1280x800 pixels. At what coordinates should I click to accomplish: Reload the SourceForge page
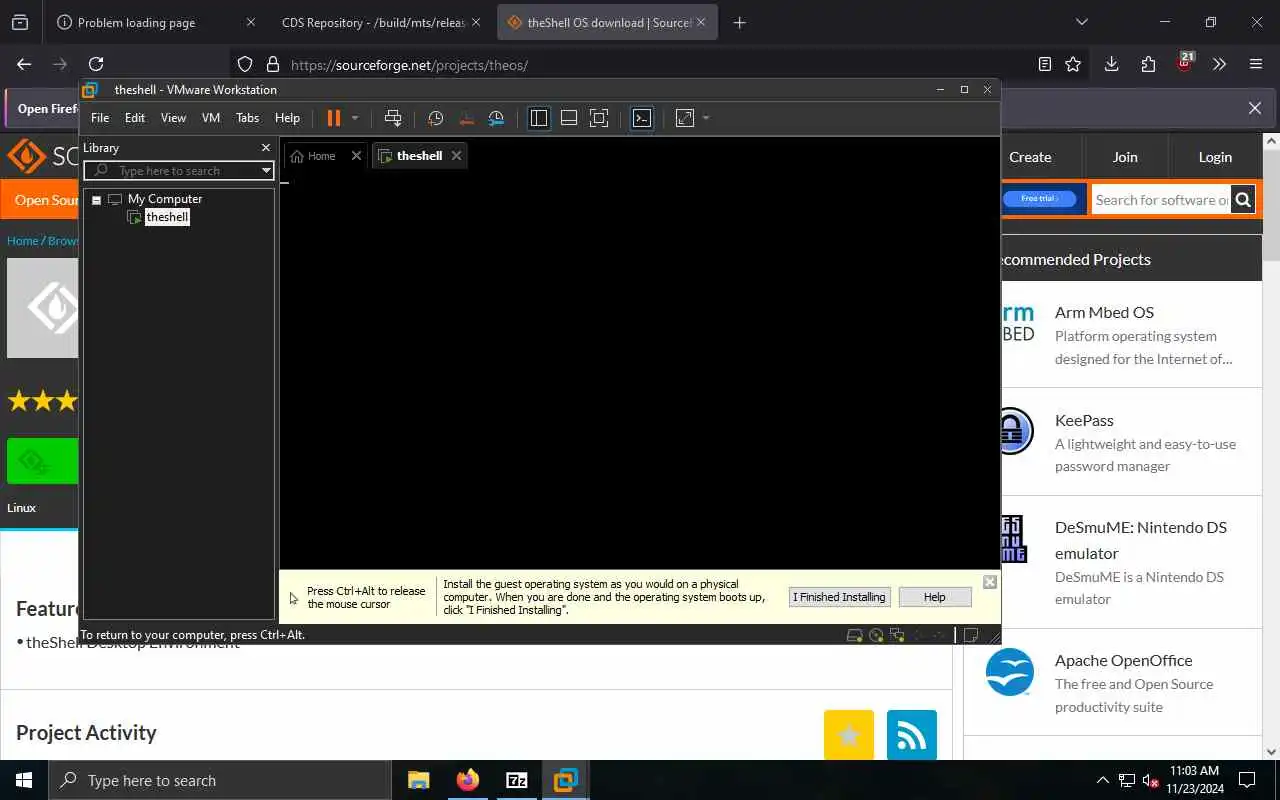pyautogui.click(x=96, y=64)
